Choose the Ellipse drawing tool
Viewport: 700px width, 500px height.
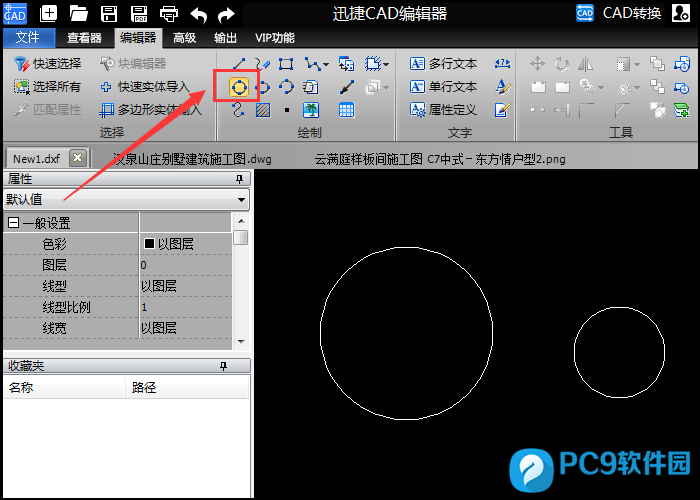[263, 87]
